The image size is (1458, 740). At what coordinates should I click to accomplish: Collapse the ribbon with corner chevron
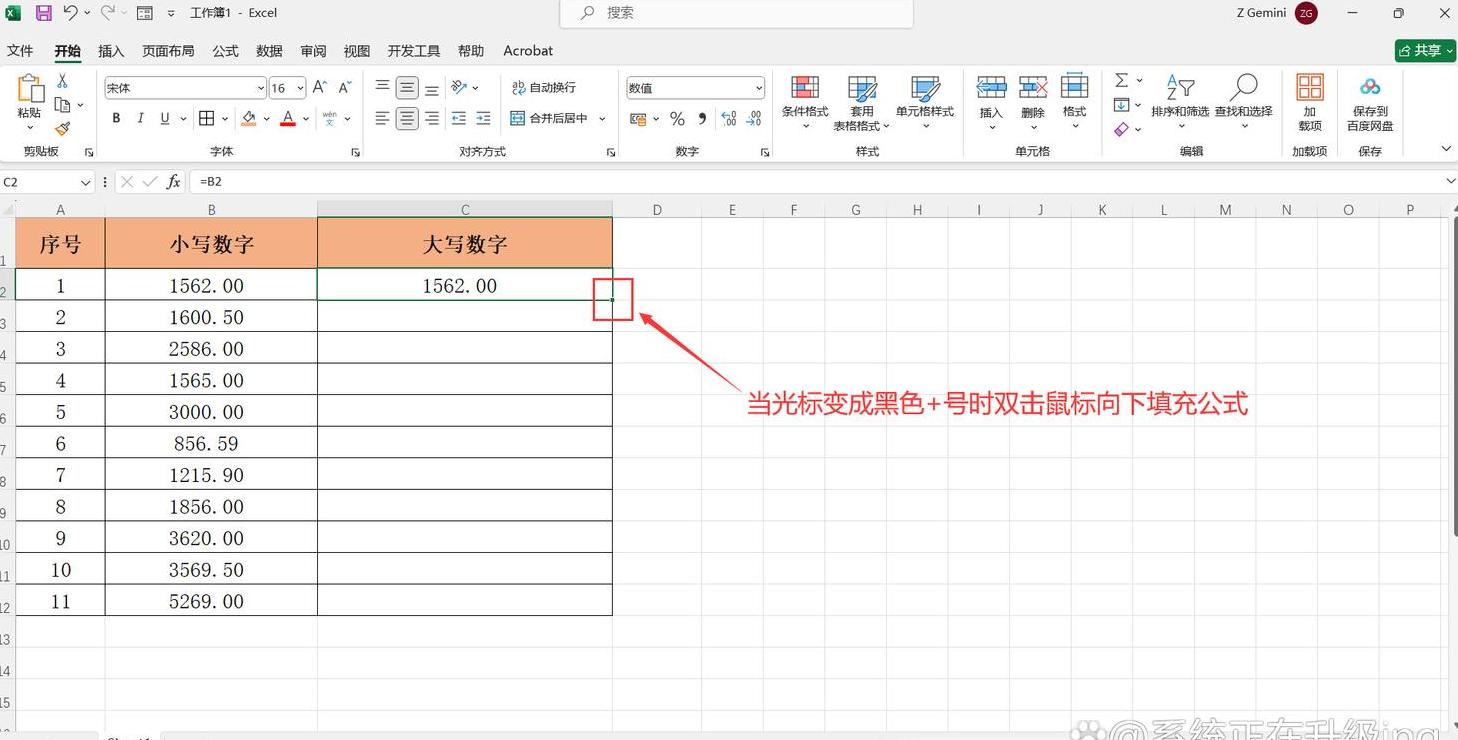pos(1446,149)
